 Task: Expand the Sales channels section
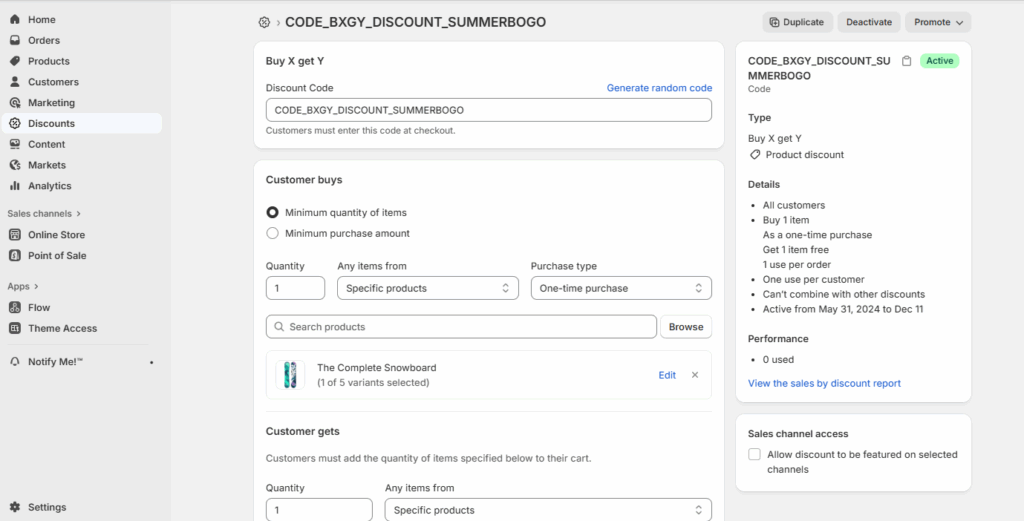[x=44, y=213]
